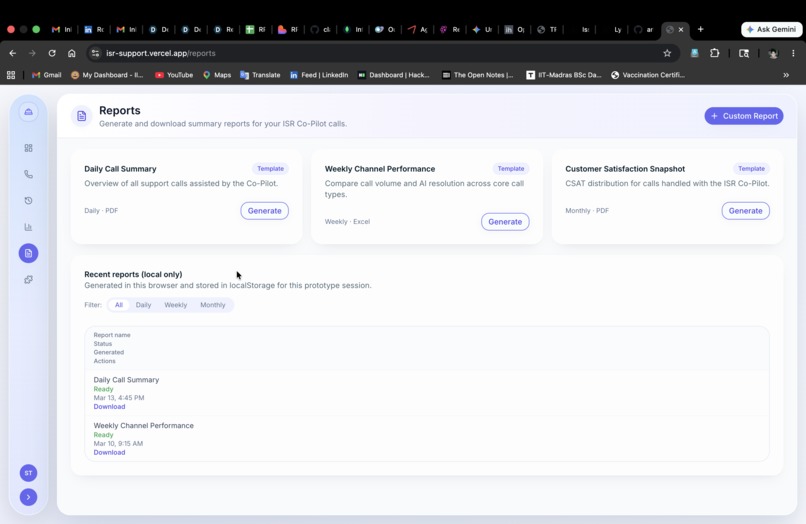
Task: Open the Maps bookmark
Action: pyautogui.click(x=216, y=75)
